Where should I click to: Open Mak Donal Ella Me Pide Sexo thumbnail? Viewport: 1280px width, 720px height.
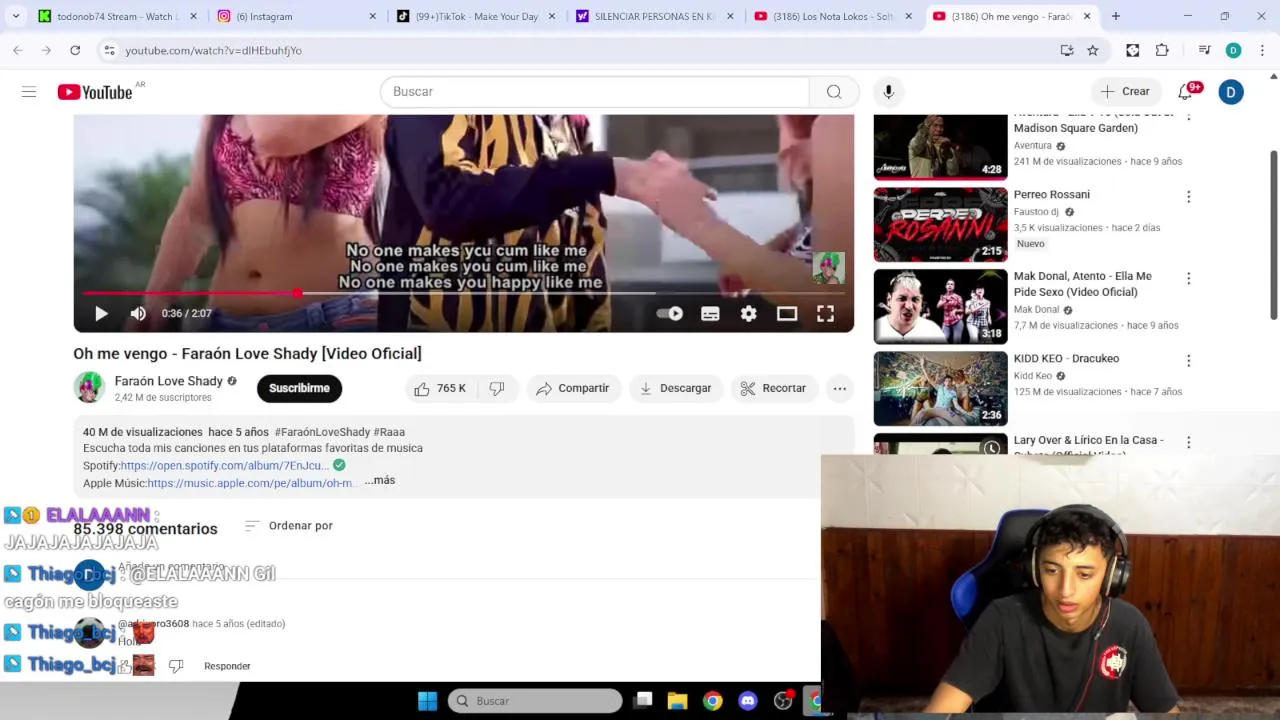(x=940, y=307)
